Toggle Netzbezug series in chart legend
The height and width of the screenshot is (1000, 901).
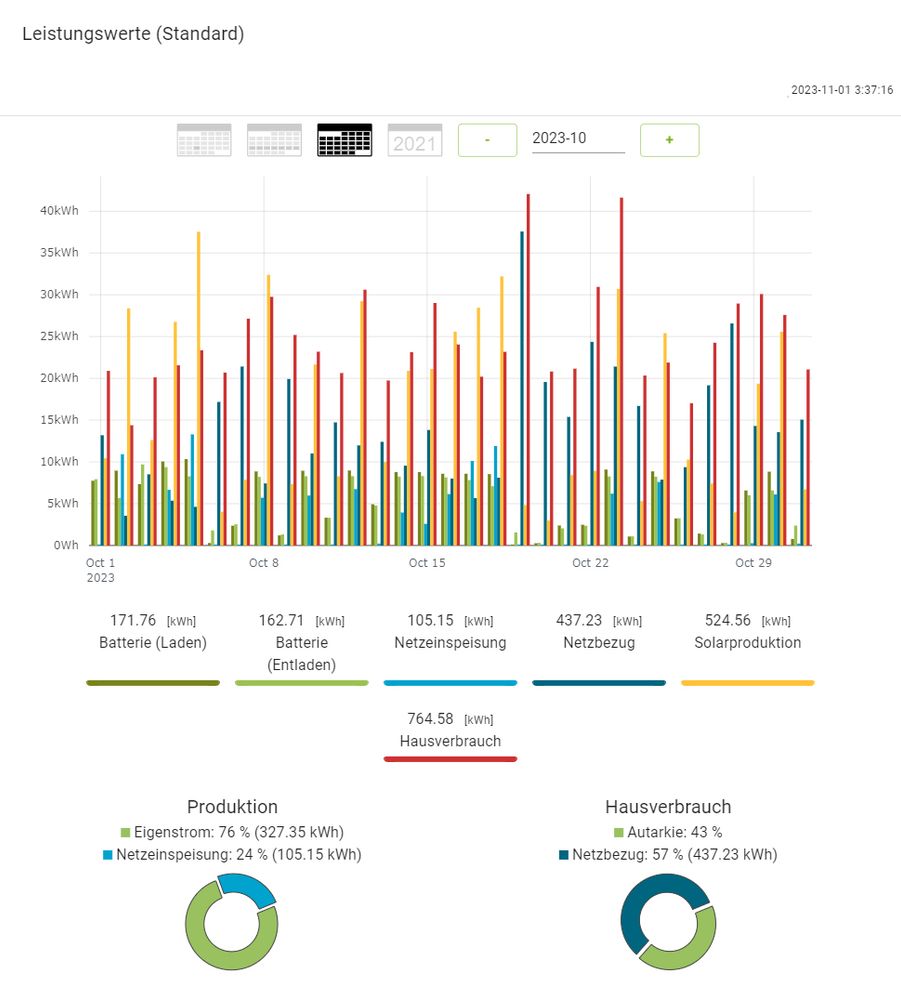599,642
